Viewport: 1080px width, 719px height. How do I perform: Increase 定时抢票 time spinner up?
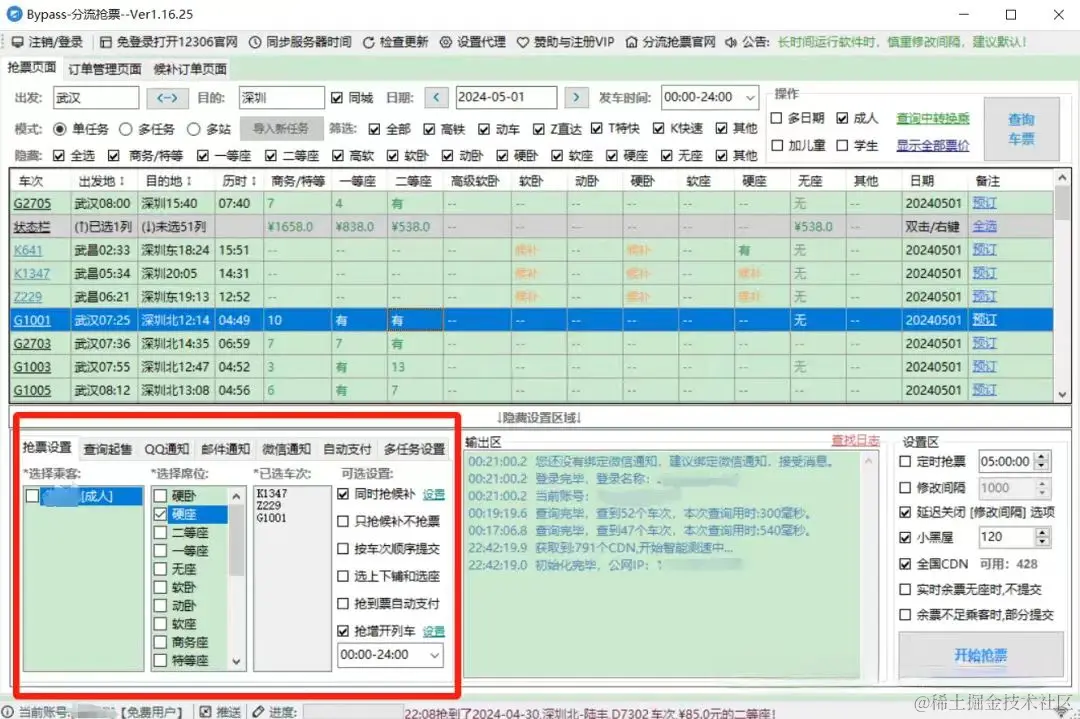(1041, 457)
